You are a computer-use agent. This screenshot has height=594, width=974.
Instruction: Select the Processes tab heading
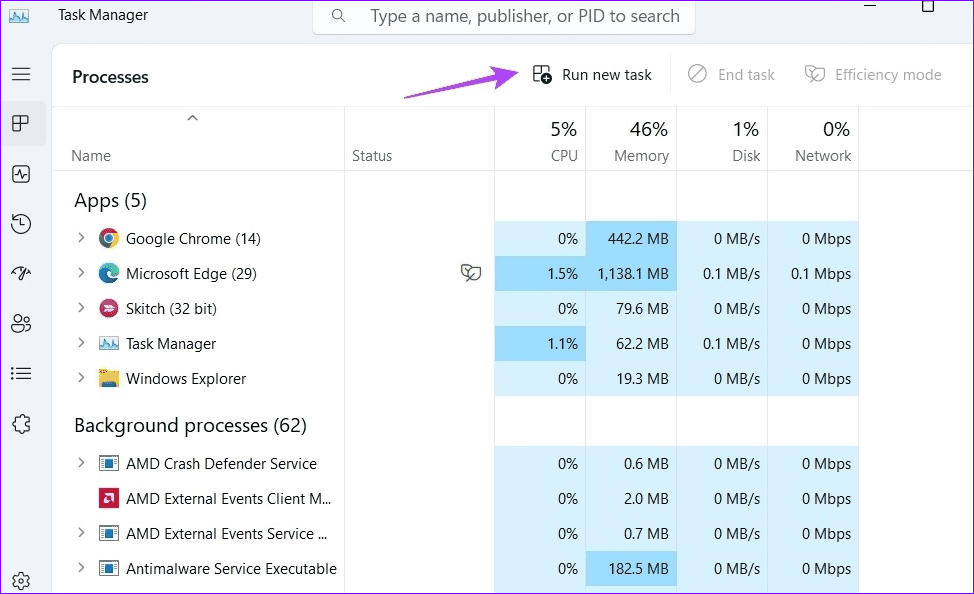pos(110,76)
